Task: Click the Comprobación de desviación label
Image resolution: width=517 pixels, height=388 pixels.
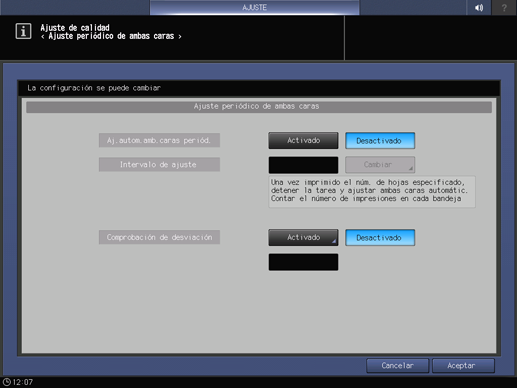Action: pos(159,237)
